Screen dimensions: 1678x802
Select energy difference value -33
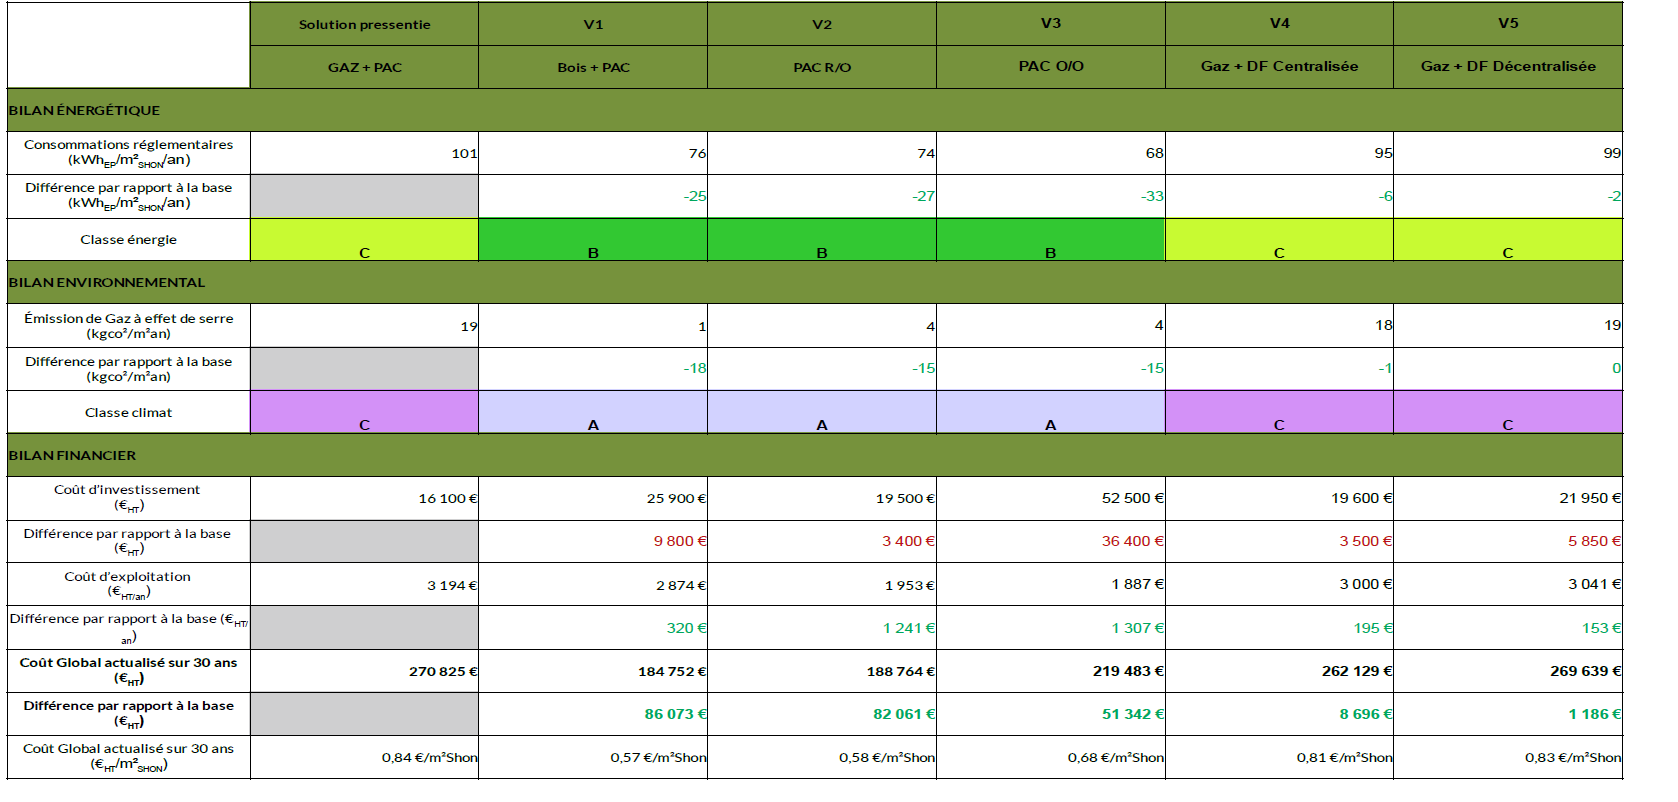tap(1051, 196)
